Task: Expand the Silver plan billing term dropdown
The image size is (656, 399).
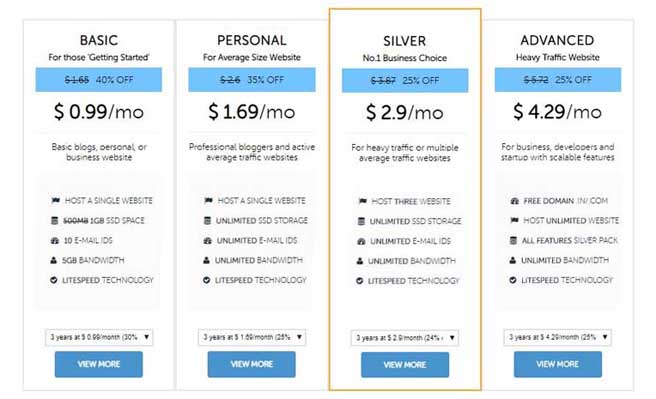Action: coord(405,338)
